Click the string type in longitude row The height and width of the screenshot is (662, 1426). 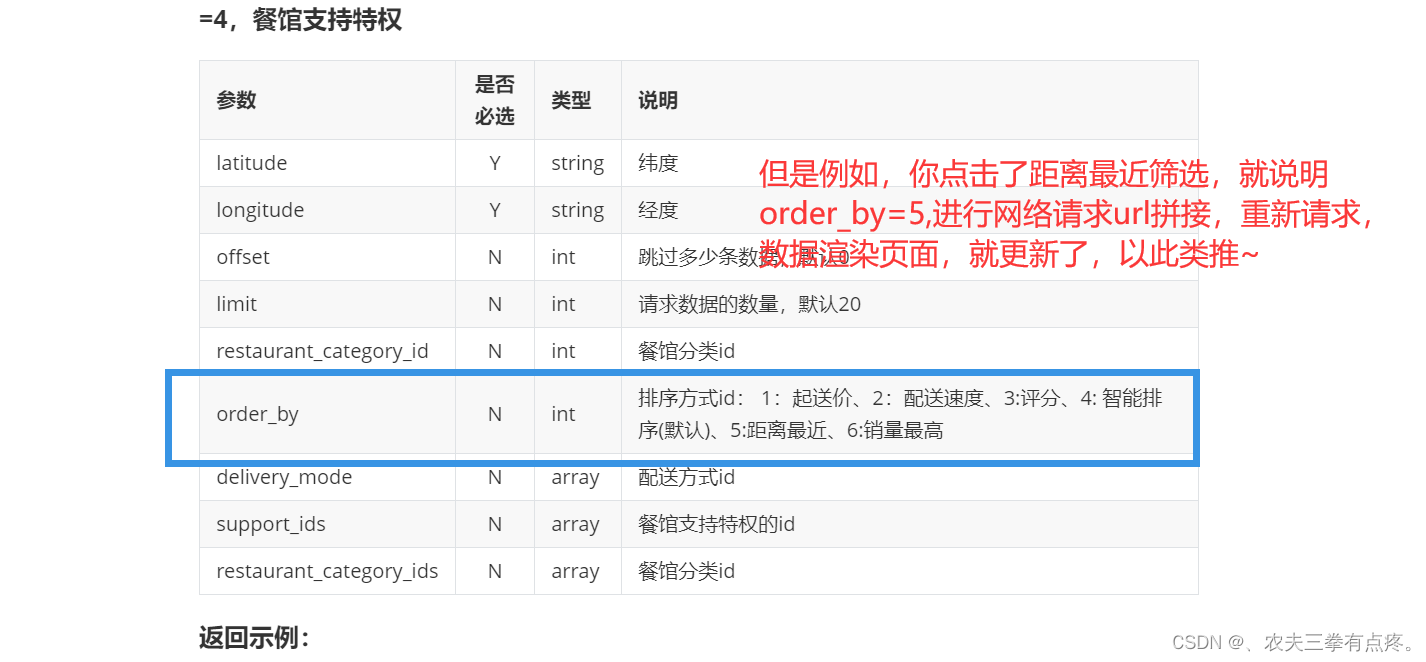click(x=577, y=210)
